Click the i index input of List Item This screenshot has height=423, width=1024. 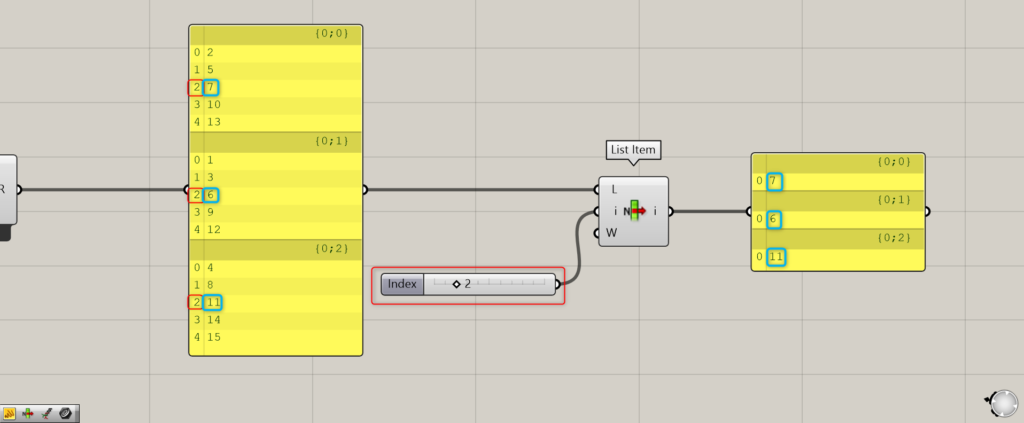[x=615, y=211]
